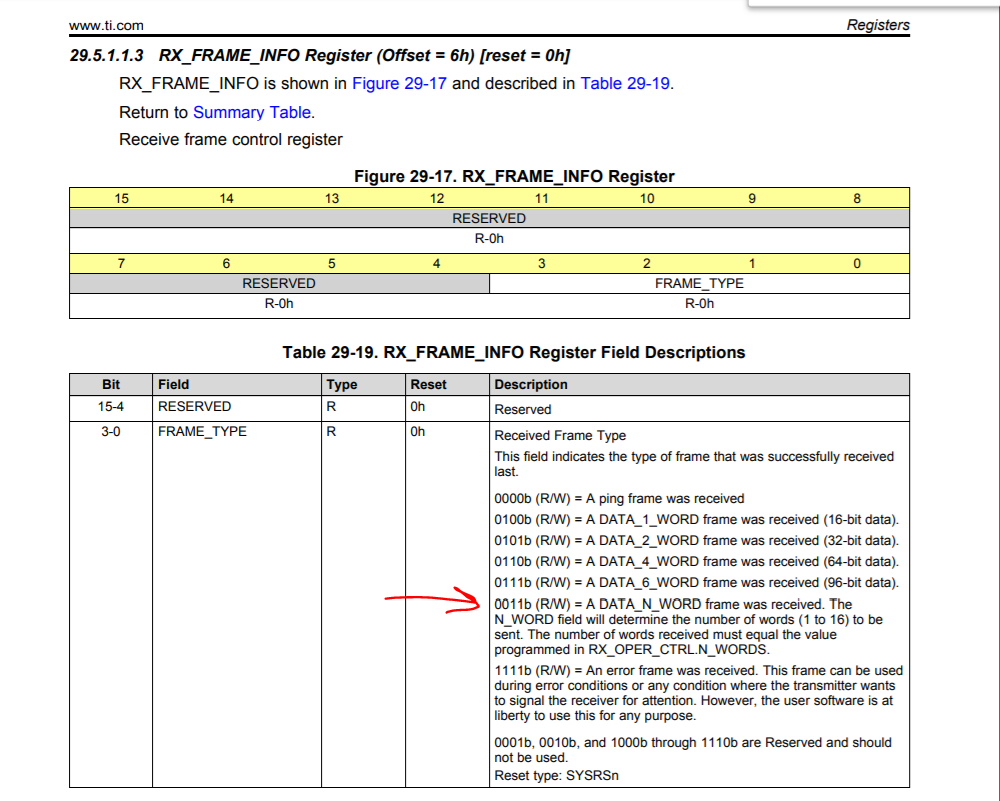The image size is (1000, 801).
Task: Click bit number 8 in register figure
Action: point(857,198)
